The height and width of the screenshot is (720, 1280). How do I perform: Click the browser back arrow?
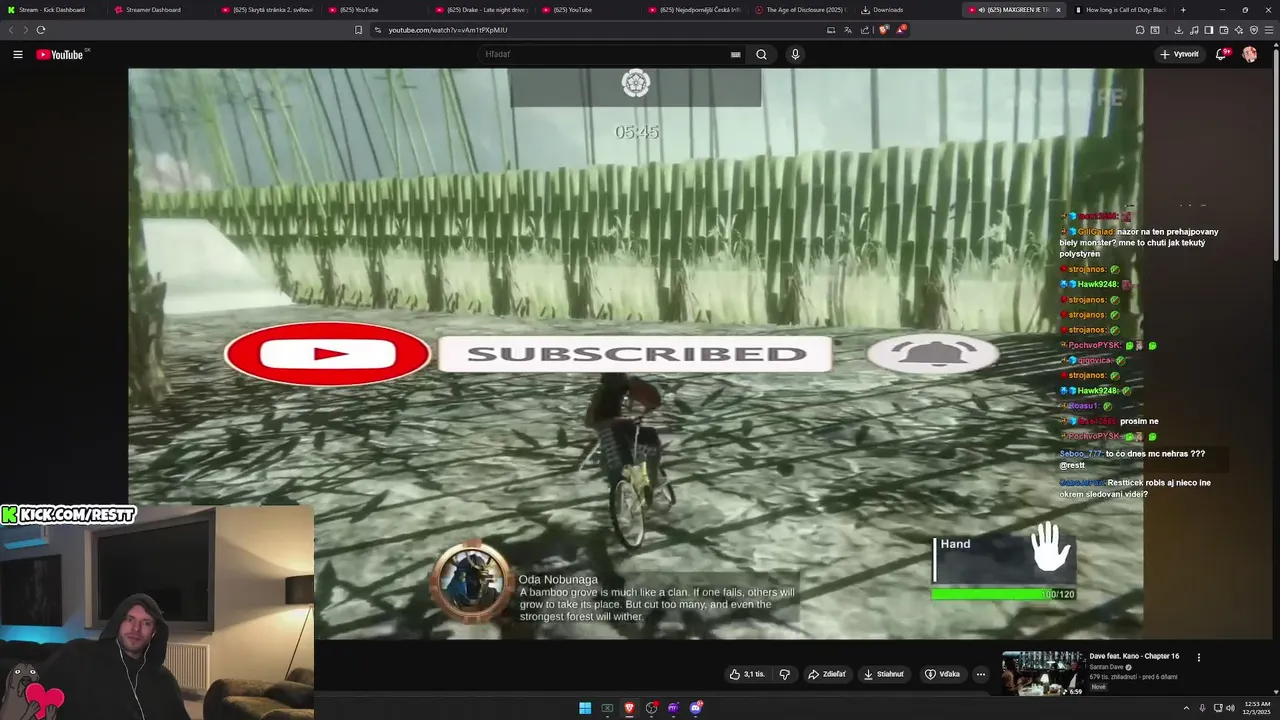pos(11,30)
